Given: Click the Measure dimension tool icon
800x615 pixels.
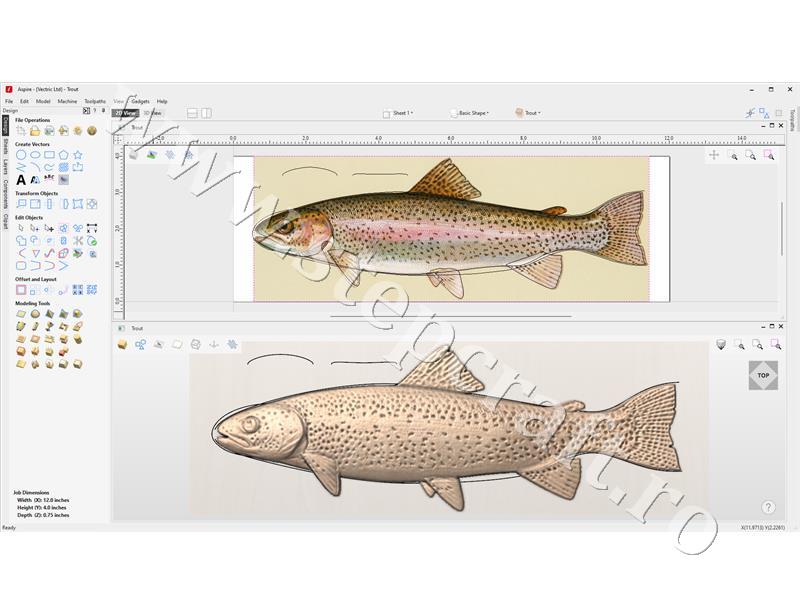Looking at the screenshot, I should tap(92, 228).
